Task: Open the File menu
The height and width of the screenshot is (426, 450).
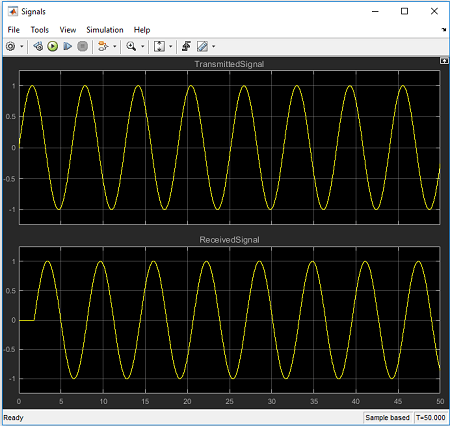Action: (x=14, y=30)
